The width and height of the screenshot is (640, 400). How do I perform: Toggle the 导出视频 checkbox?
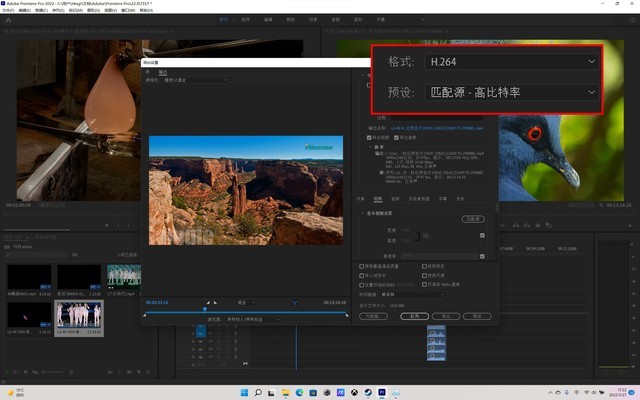point(369,138)
